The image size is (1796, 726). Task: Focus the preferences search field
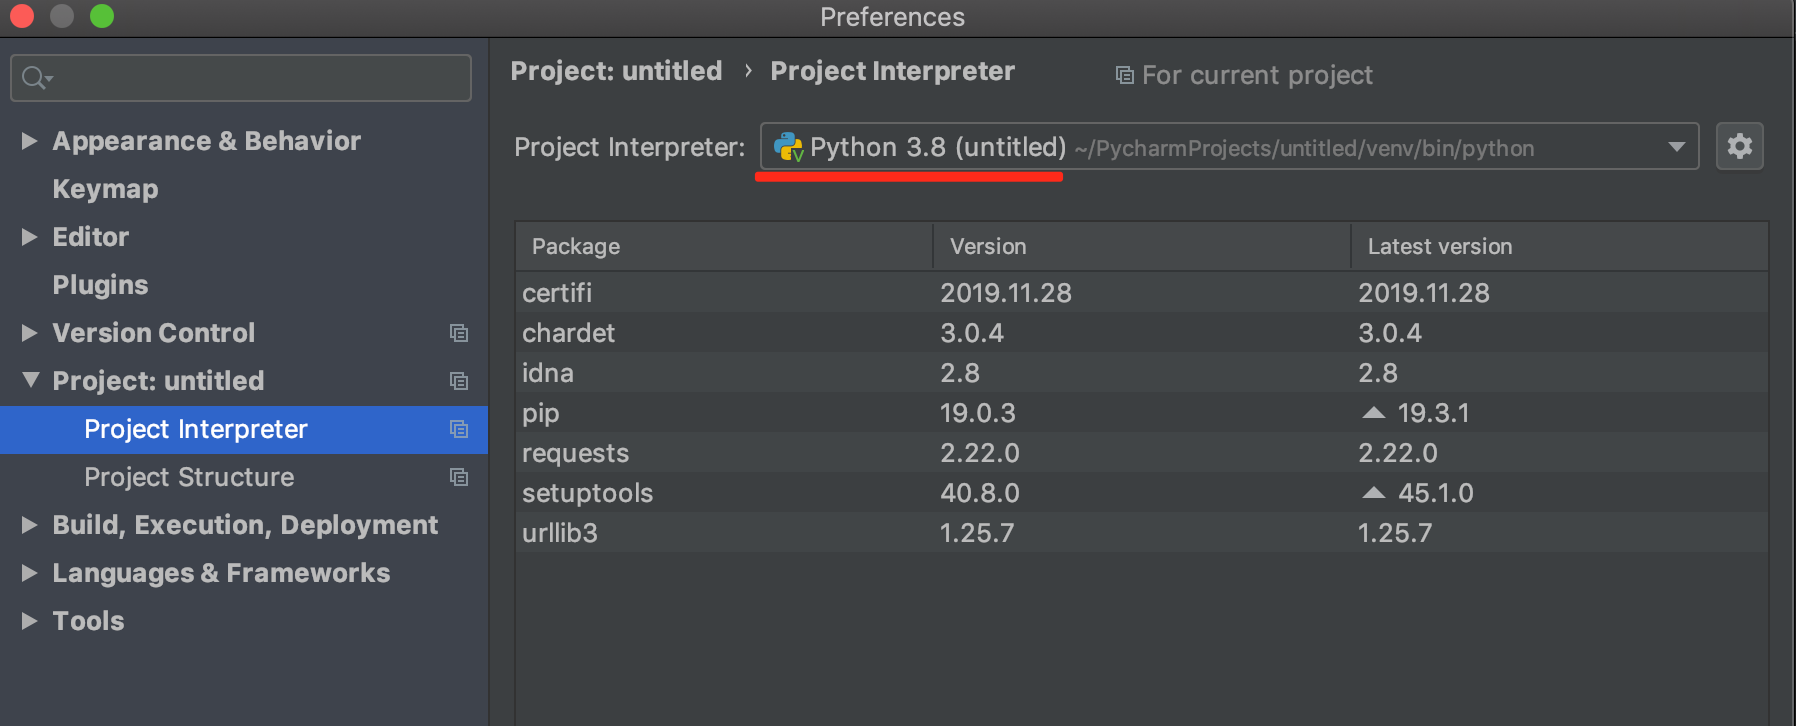[x=241, y=78]
